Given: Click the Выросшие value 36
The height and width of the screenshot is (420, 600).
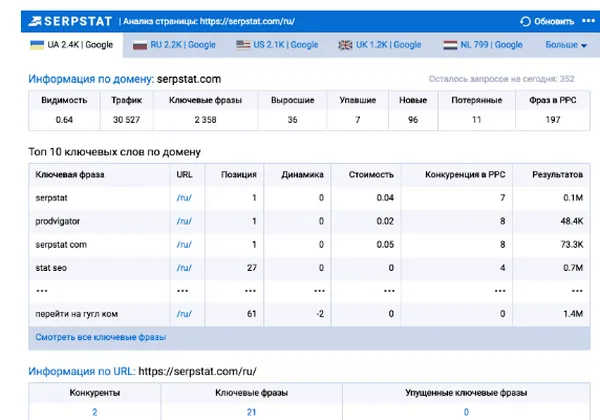Looking at the screenshot, I should [292, 120].
